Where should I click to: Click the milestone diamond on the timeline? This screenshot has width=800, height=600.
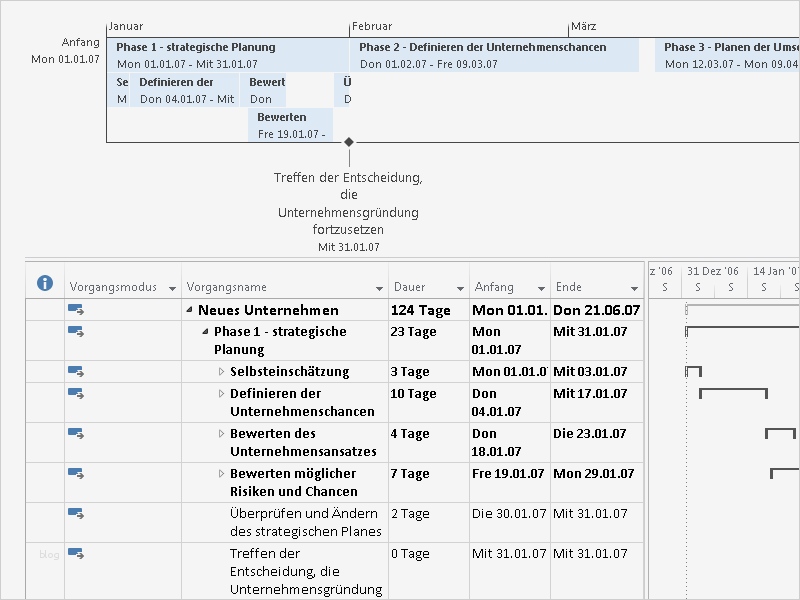click(x=349, y=142)
